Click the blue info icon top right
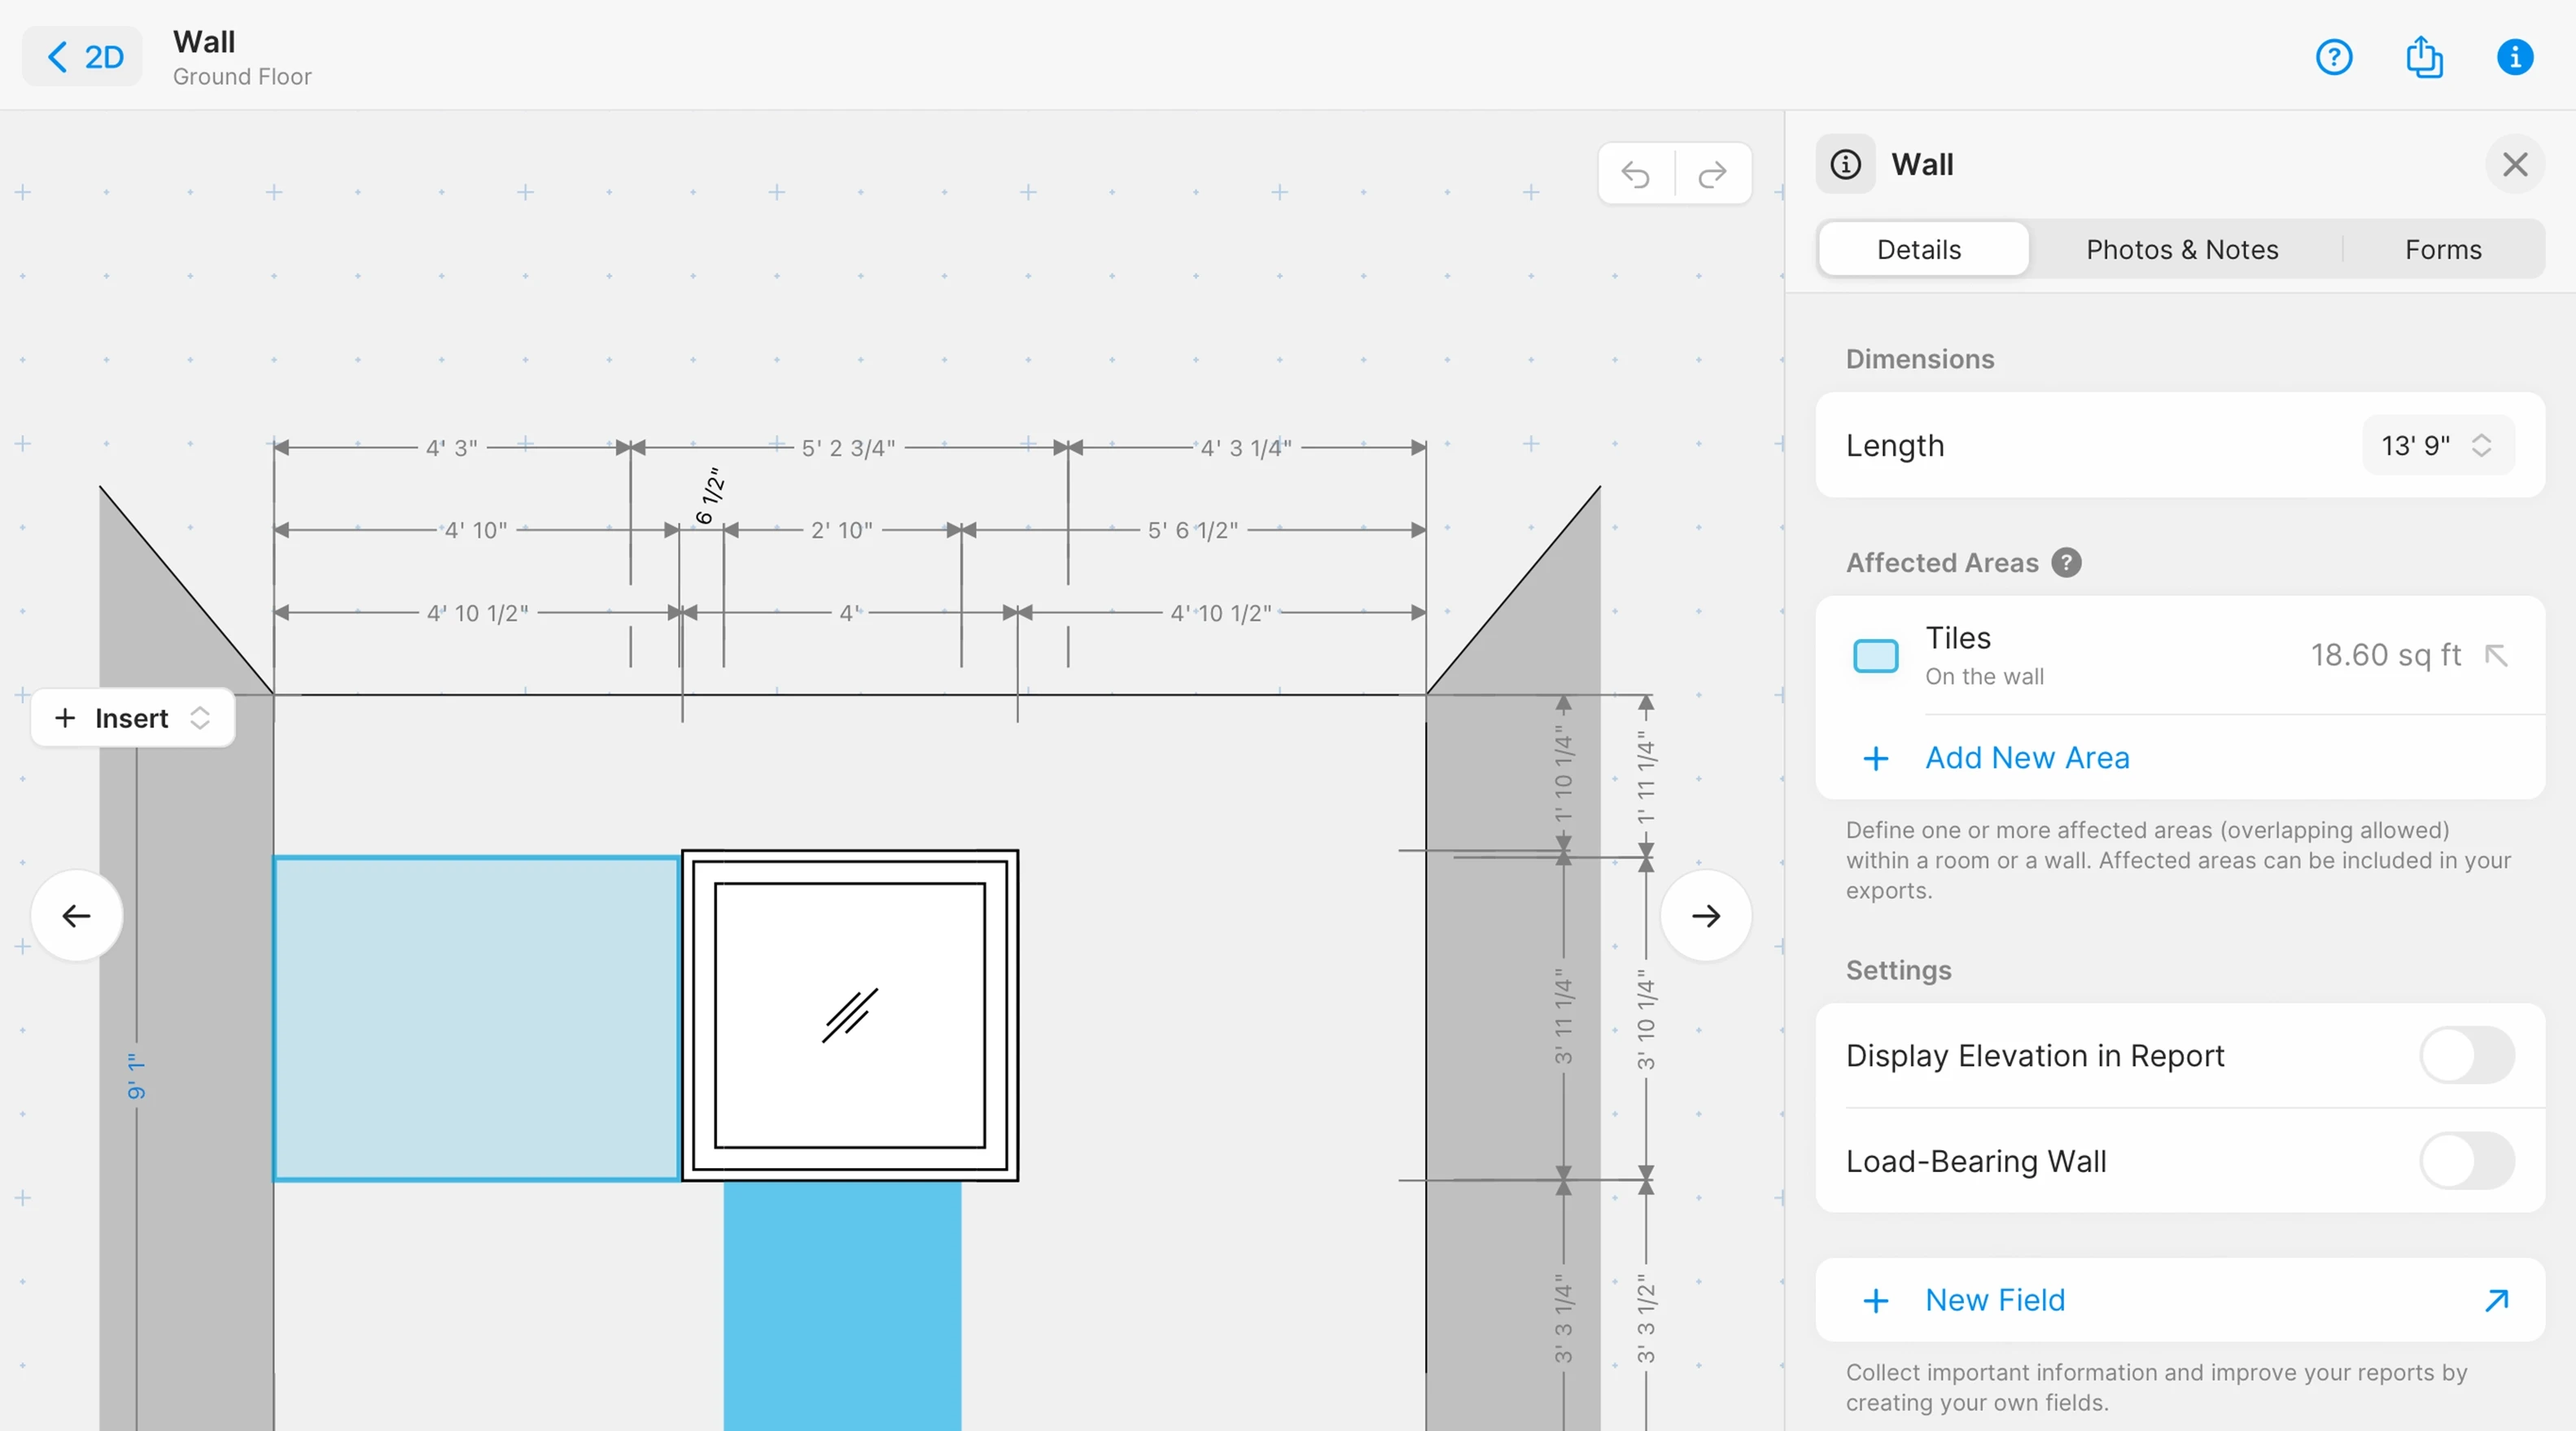 [2515, 57]
